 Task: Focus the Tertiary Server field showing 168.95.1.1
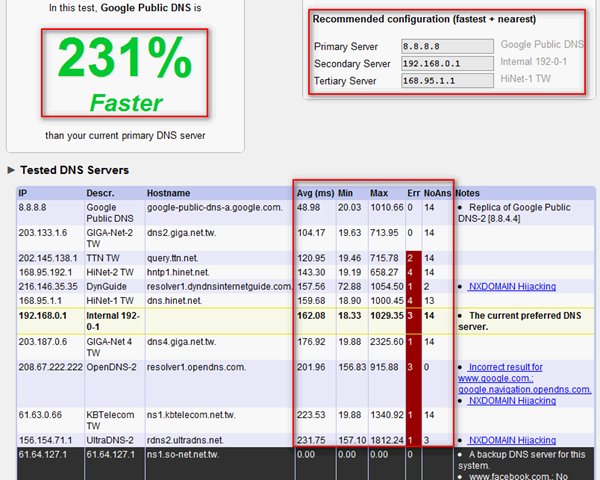coord(447,81)
